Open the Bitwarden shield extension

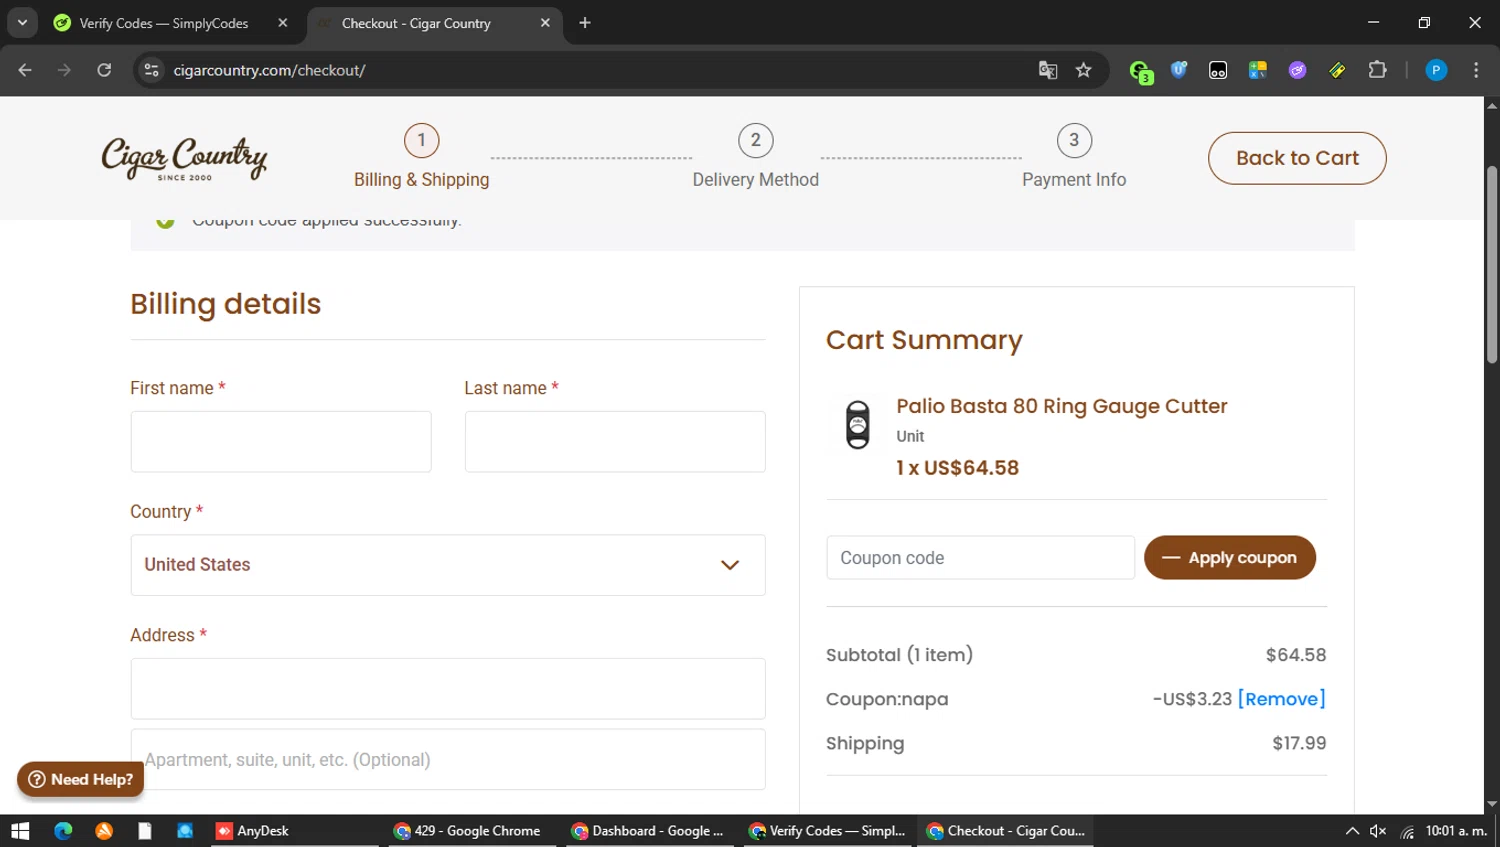coord(1179,70)
